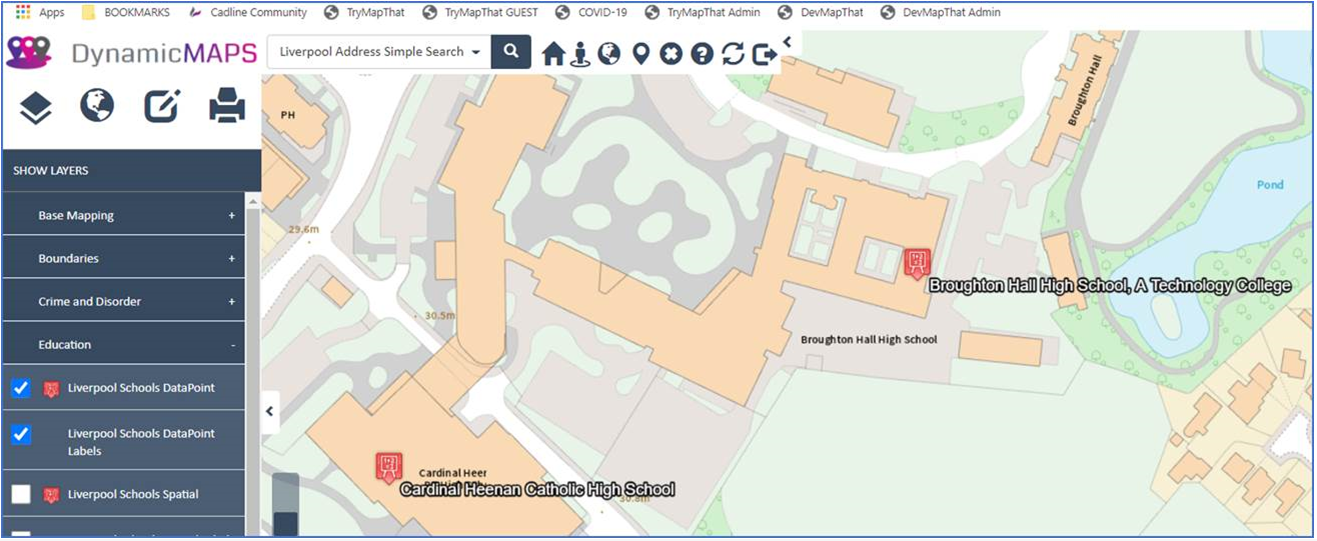The height and width of the screenshot is (541, 1317).
Task: Click the toolbar globe icon
Action: coord(609,54)
